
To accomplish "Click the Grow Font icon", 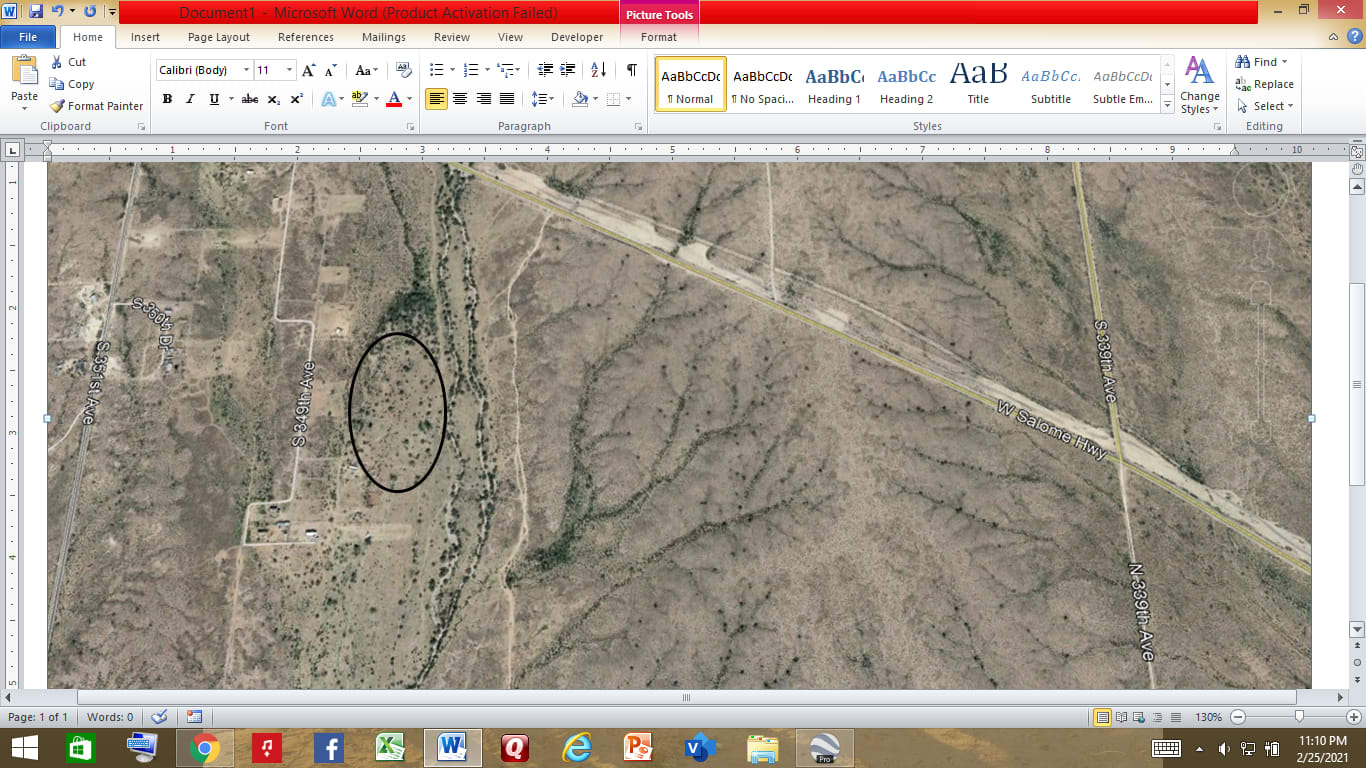I will (308, 70).
